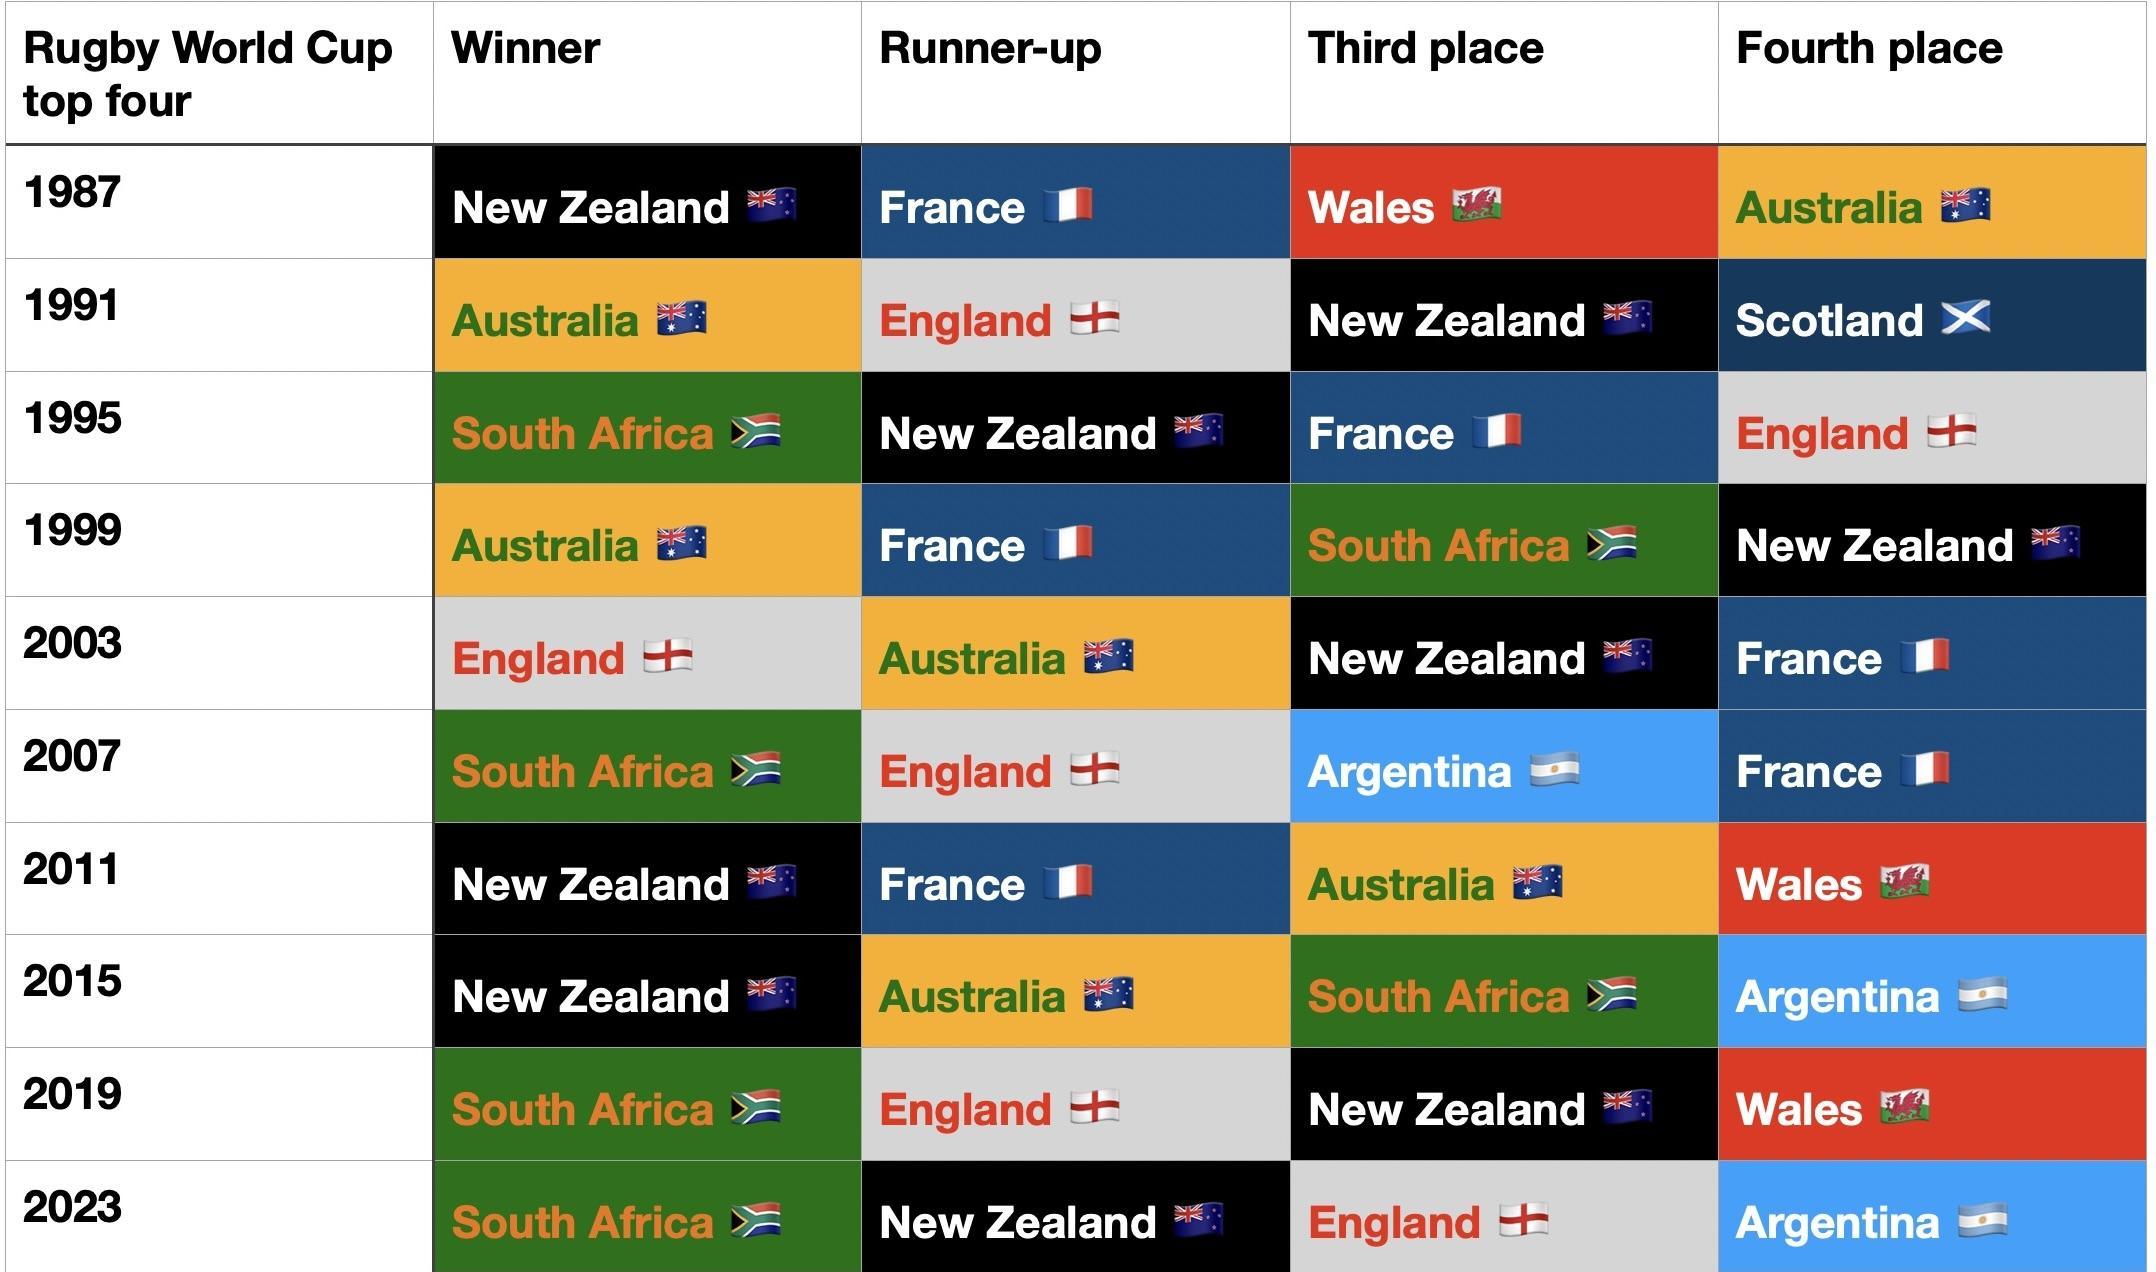Click the Wales flag in the 1987 row
Screen dimensions: 2156x1272
click(1476, 205)
